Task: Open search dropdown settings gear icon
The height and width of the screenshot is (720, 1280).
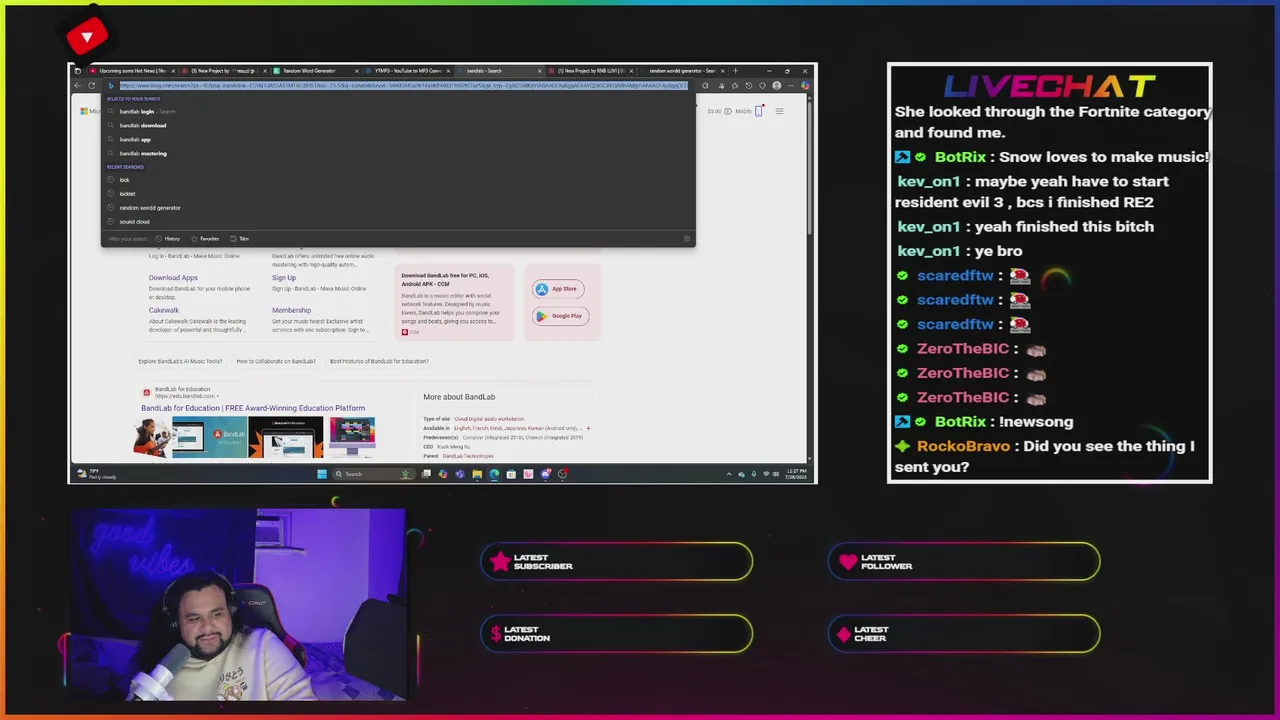Action: tap(686, 239)
